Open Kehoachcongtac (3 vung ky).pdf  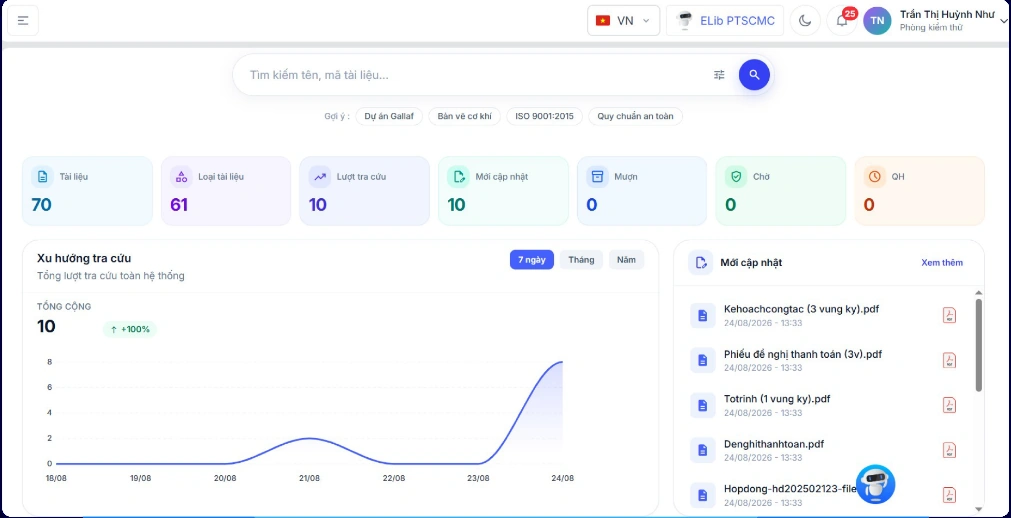801,309
